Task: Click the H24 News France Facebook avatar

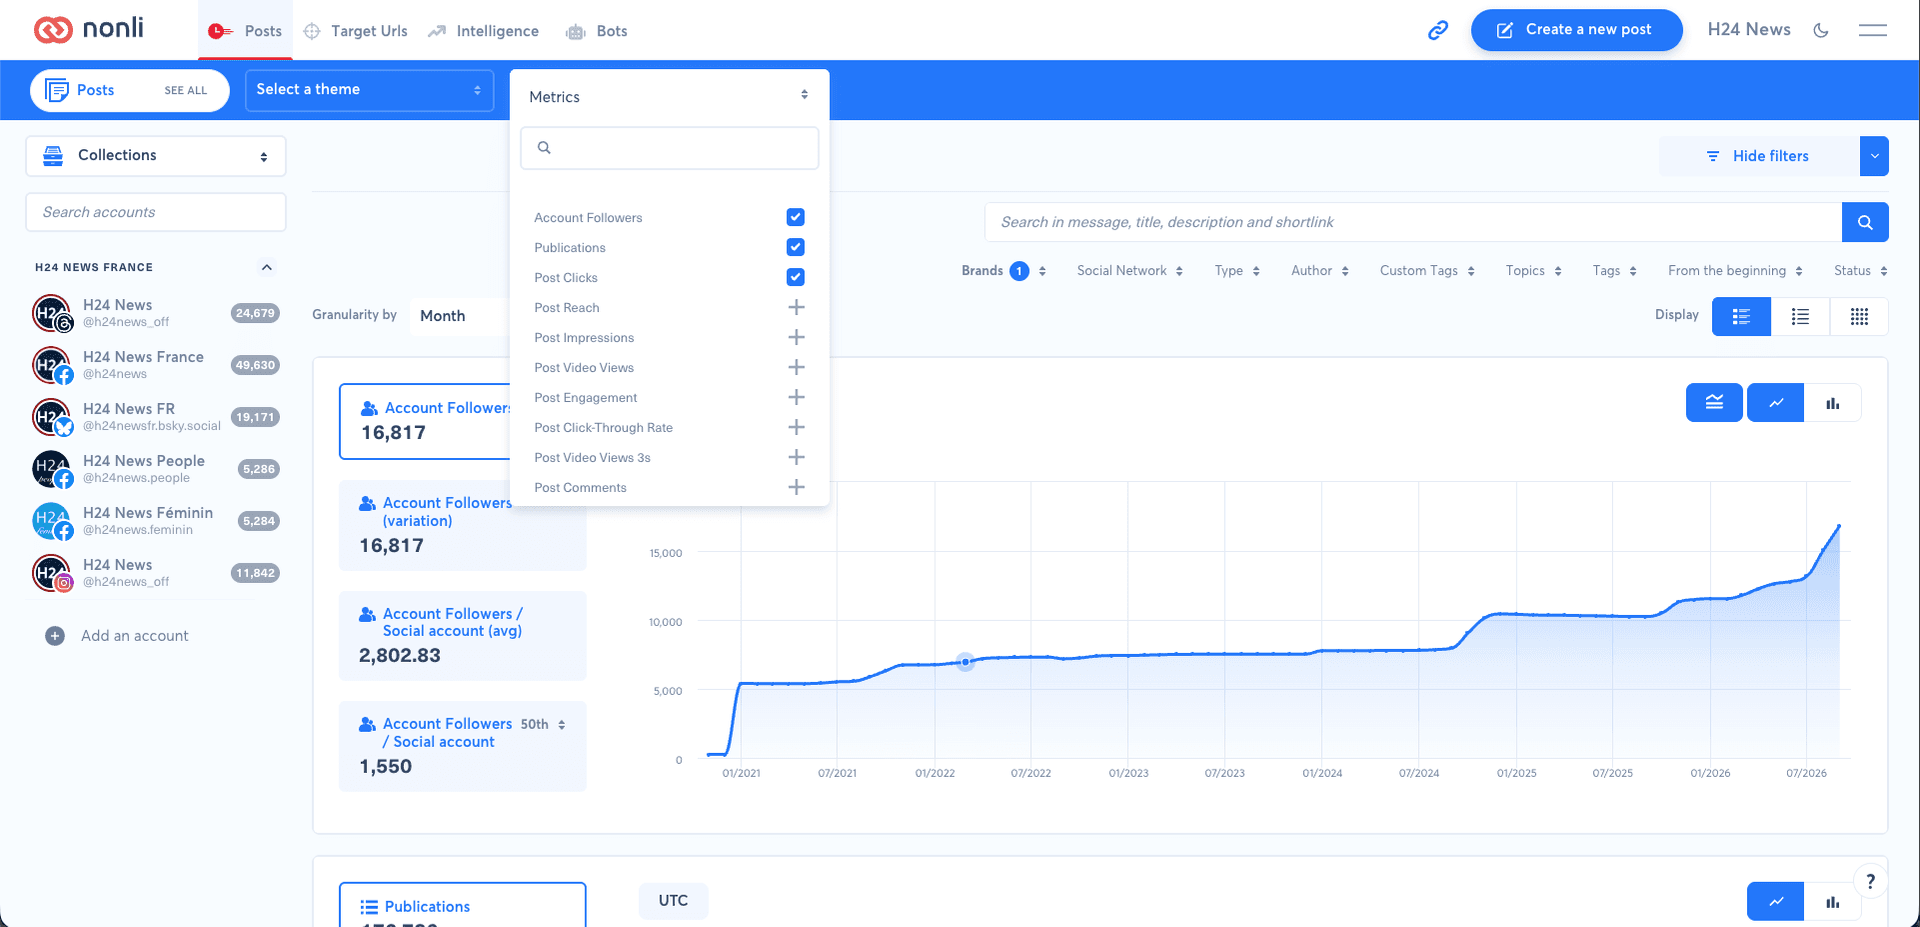Action: (x=52, y=365)
